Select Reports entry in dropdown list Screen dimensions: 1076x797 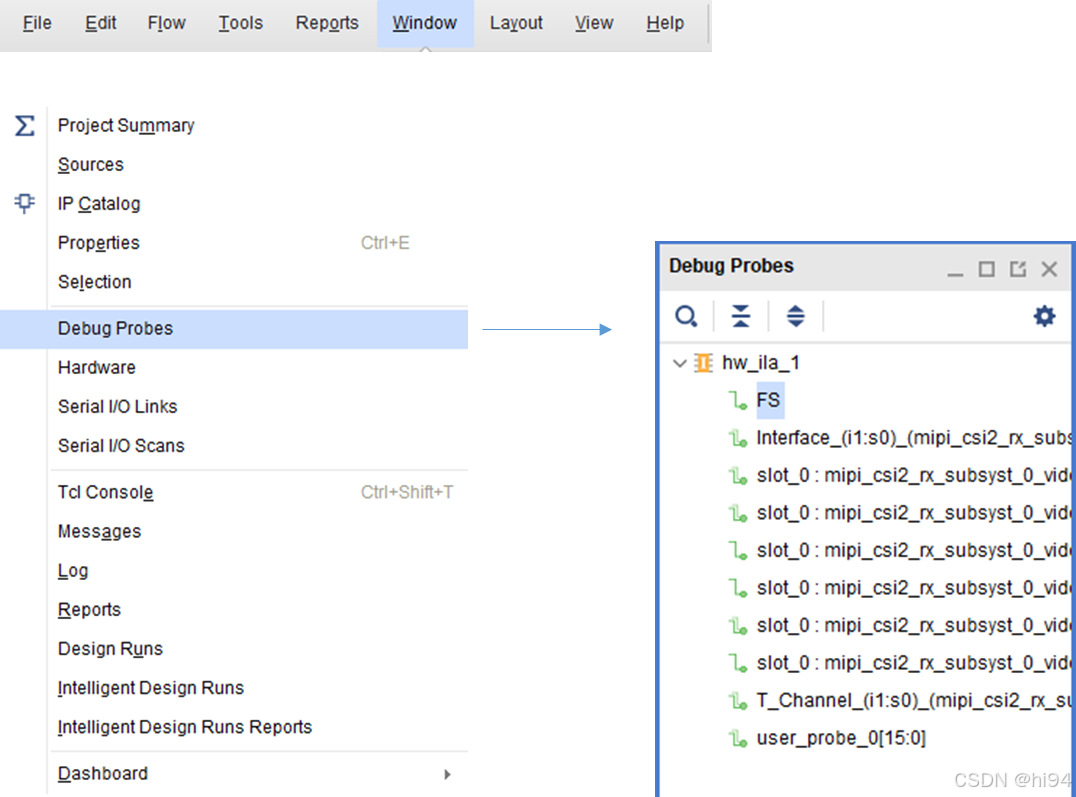pos(89,610)
